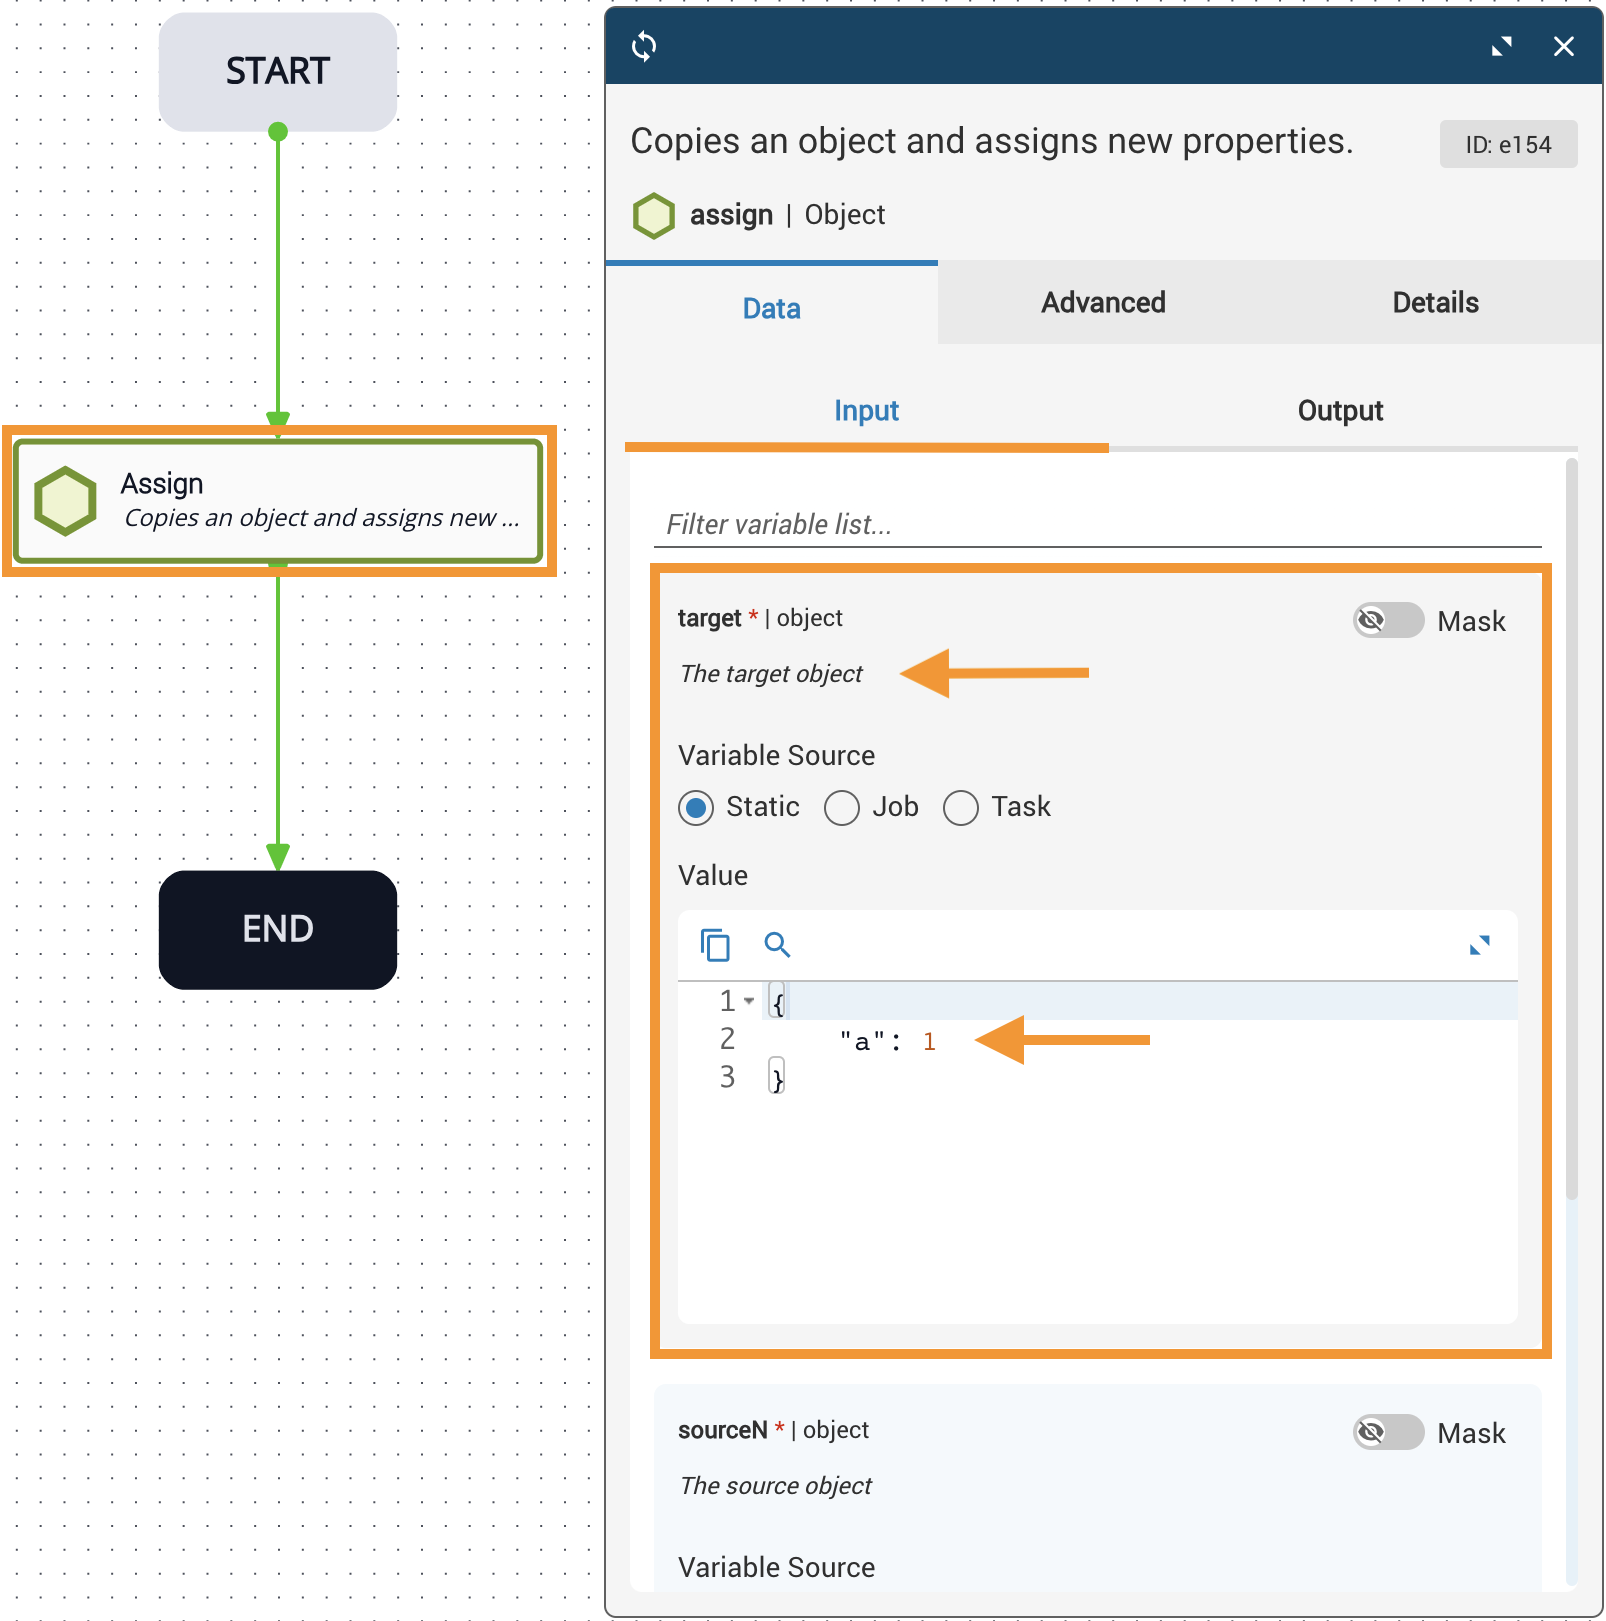Click the refresh icon in panel header
Screen dimensions: 1606x1621
click(x=644, y=46)
